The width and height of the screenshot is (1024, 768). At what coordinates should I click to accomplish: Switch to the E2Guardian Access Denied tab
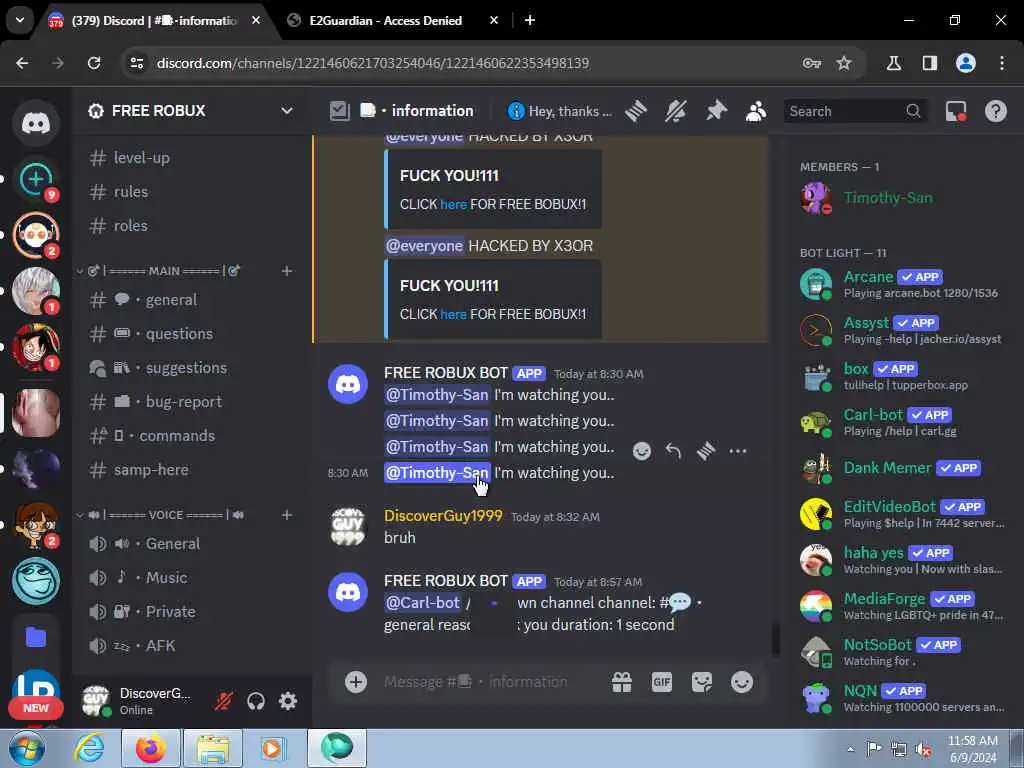[385, 21]
